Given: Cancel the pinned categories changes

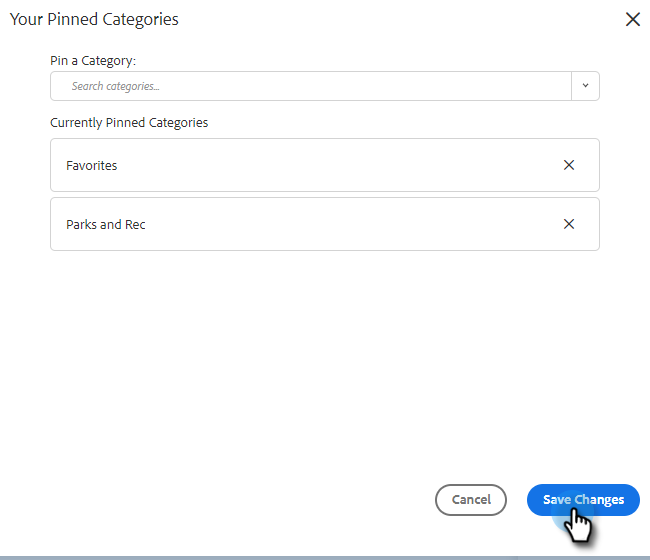Looking at the screenshot, I should pyautogui.click(x=471, y=499).
